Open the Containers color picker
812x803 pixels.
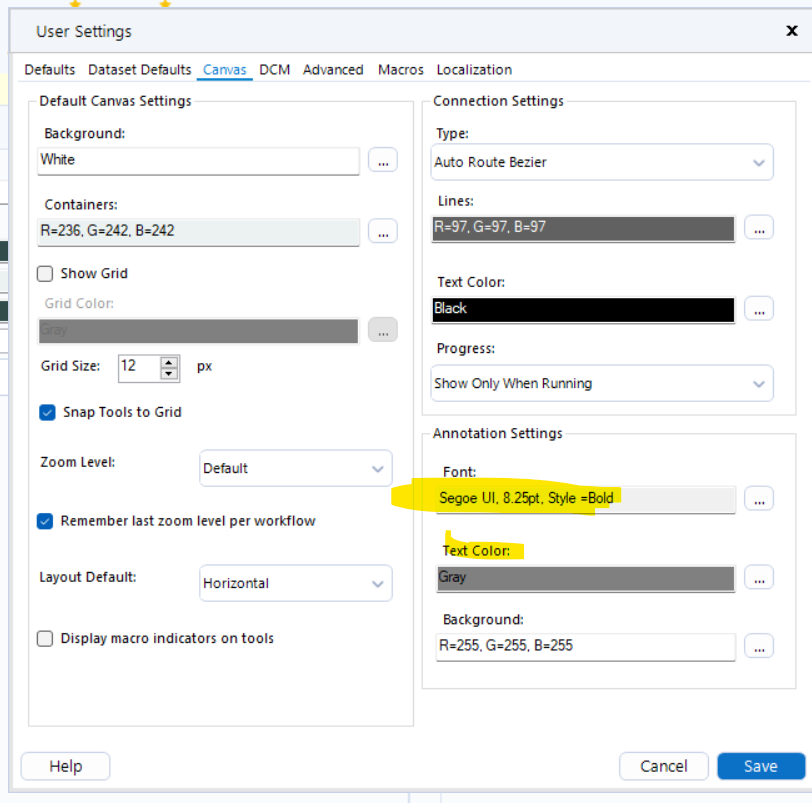point(383,231)
